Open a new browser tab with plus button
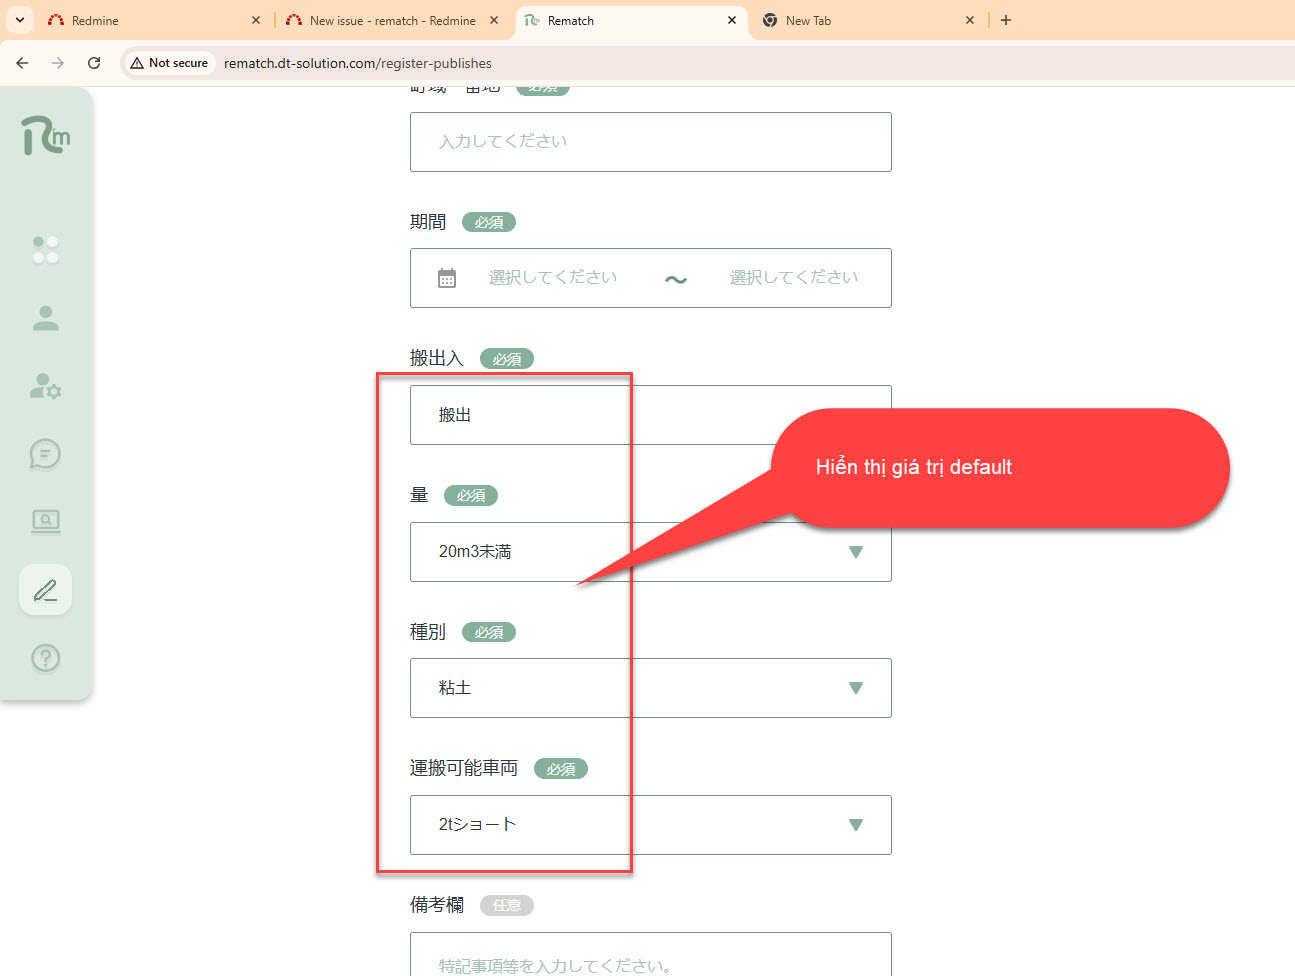The height and width of the screenshot is (976, 1295). point(1006,20)
